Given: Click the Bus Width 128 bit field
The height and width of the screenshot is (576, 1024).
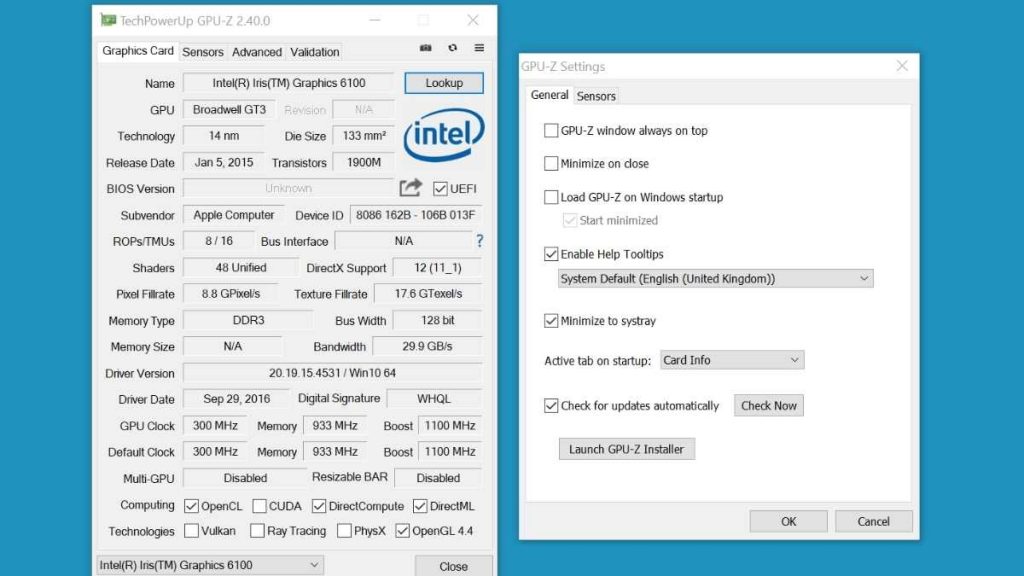Looking at the screenshot, I should coord(438,321).
